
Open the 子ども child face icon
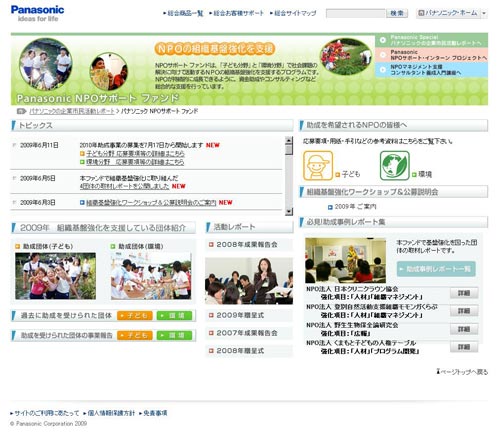click(318, 166)
